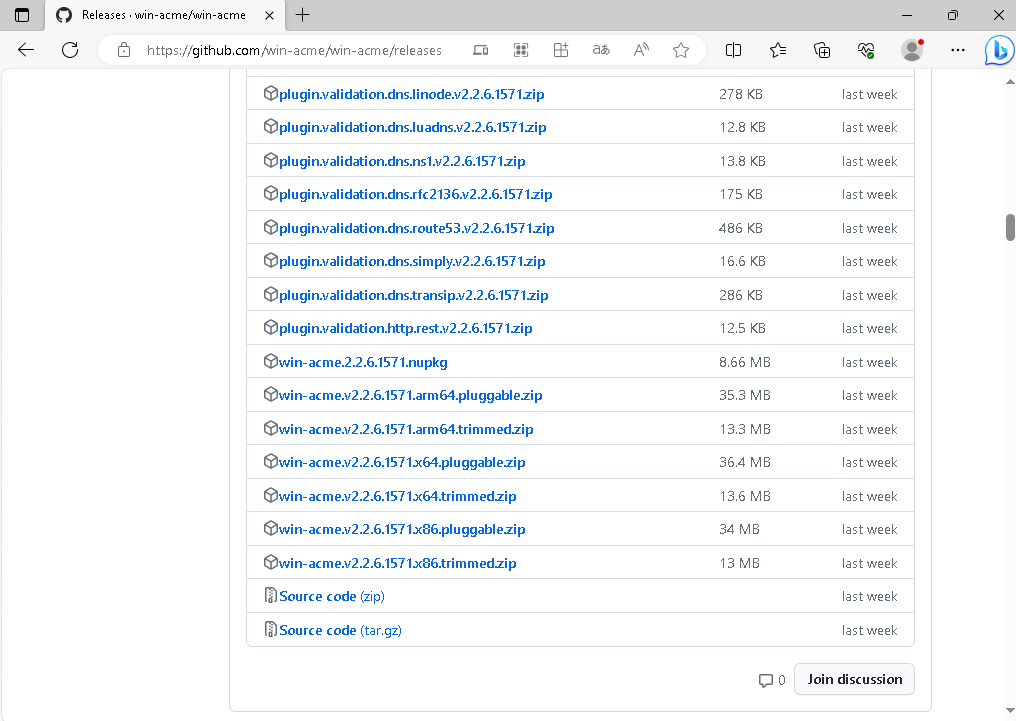This screenshot has height=721, width=1016.
Task: Open translate page icon
Action: [601, 50]
